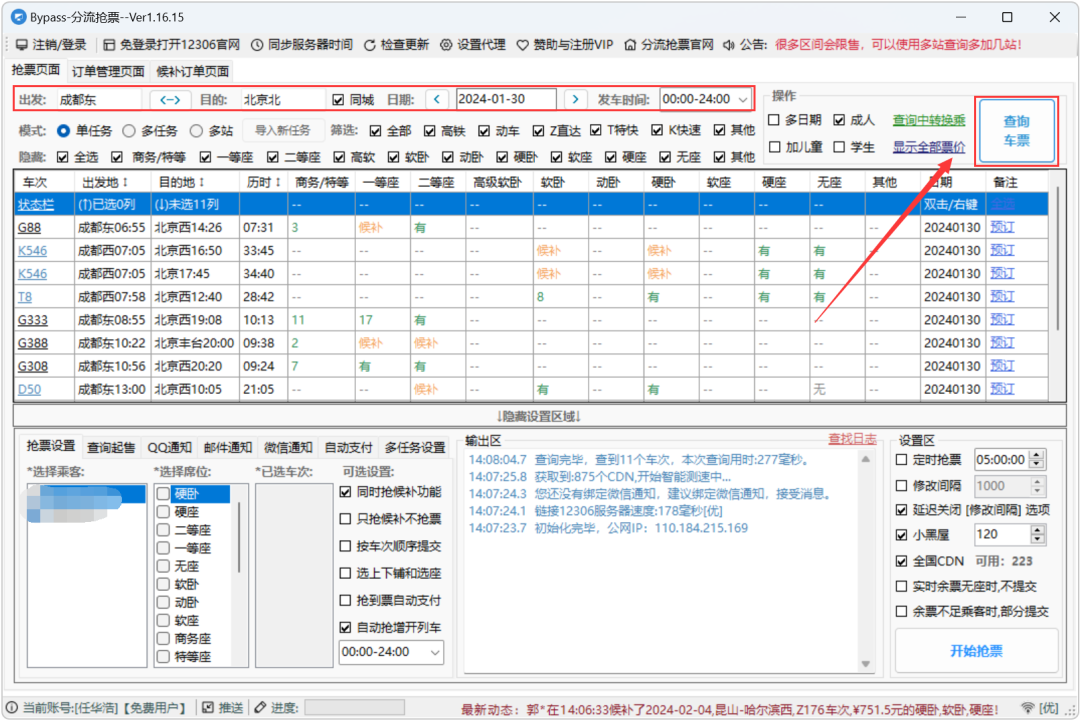Viewport: 1080px width, 721px height.
Task: Sync server time via clock icon
Action: pos(258,45)
